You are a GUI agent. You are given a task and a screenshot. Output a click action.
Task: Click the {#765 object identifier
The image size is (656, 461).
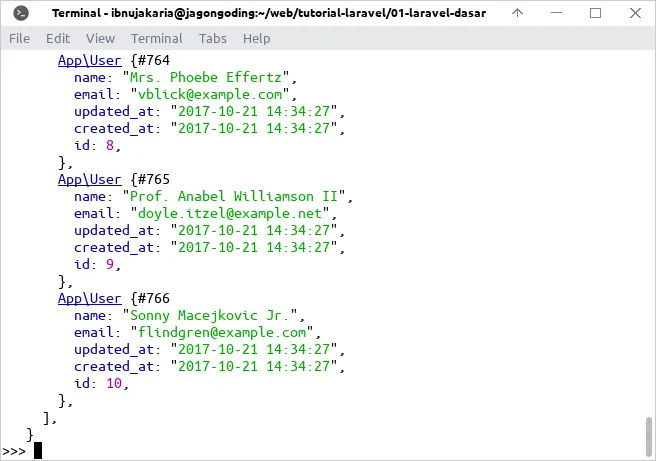point(150,179)
